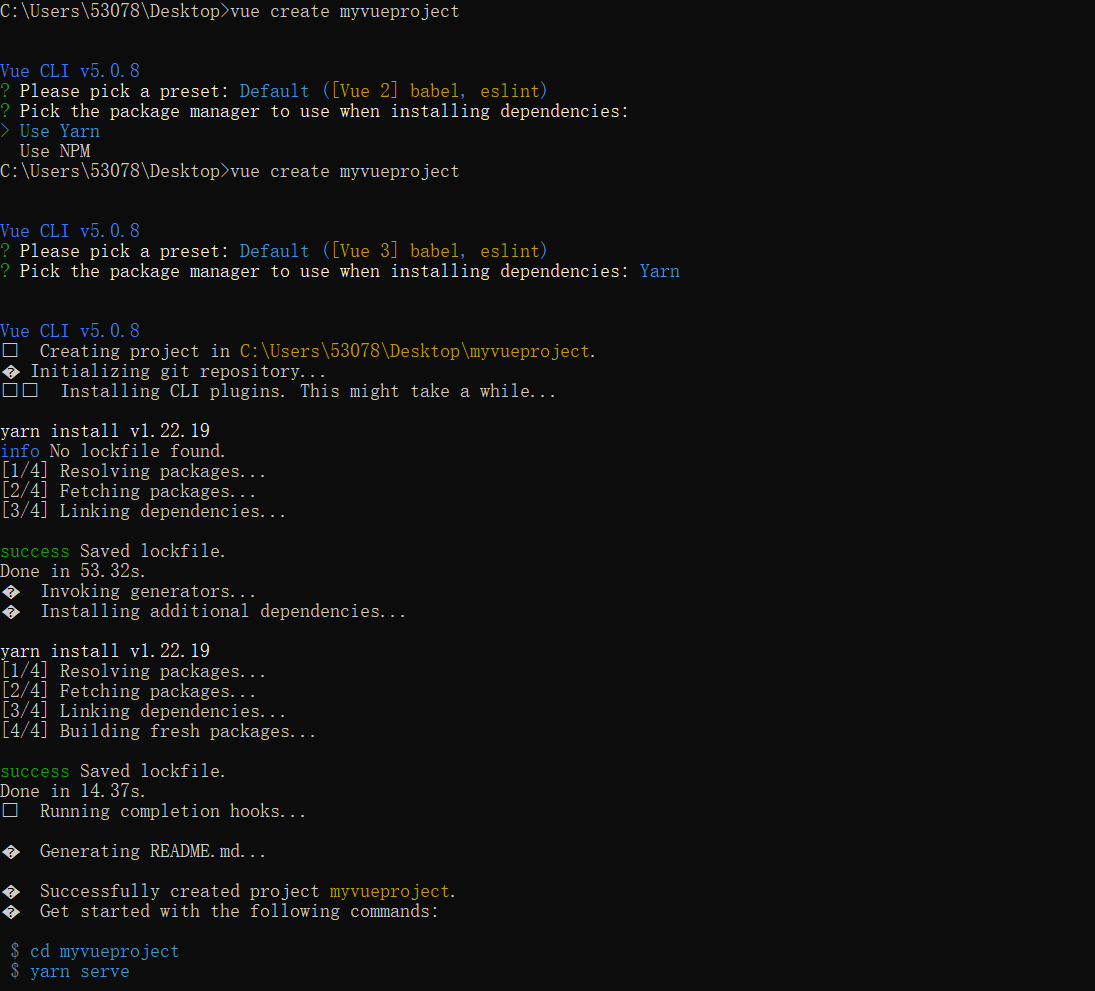Screen dimensions: 1095x991
Task: Click the ">" selection arrow beside Use Yarn
Action: click(x=5, y=131)
